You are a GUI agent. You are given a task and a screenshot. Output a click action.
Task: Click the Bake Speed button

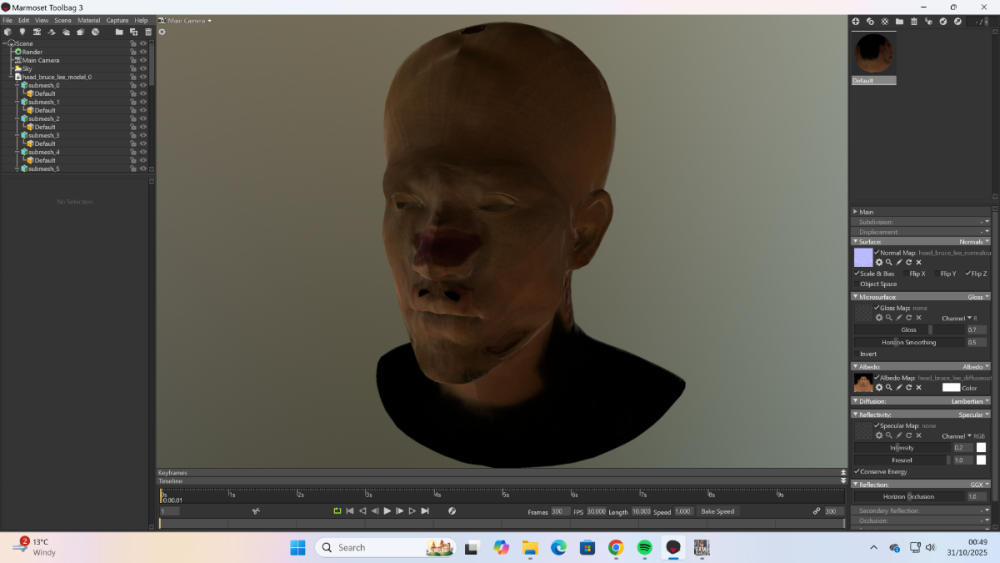(x=717, y=511)
